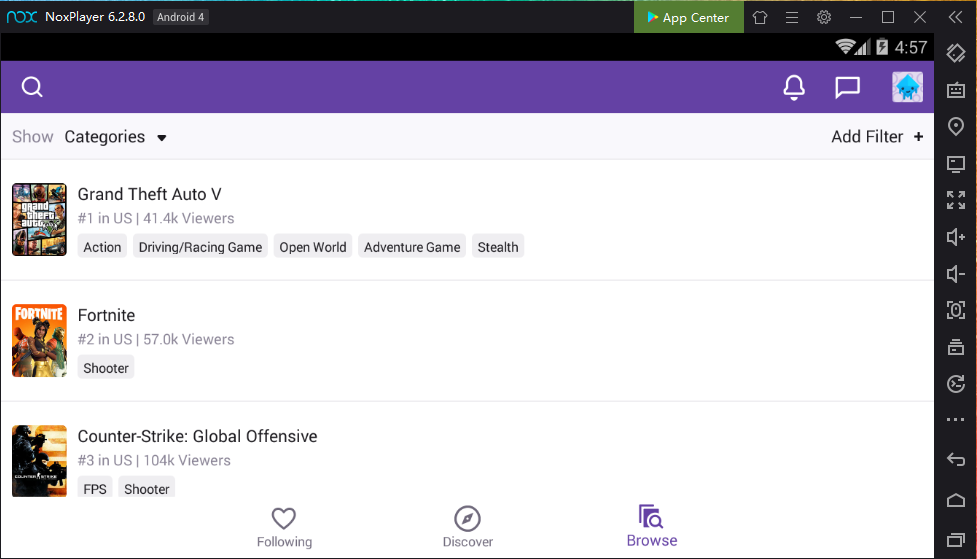Open the user profile avatar
Screen dimensions: 977x559
907,88
